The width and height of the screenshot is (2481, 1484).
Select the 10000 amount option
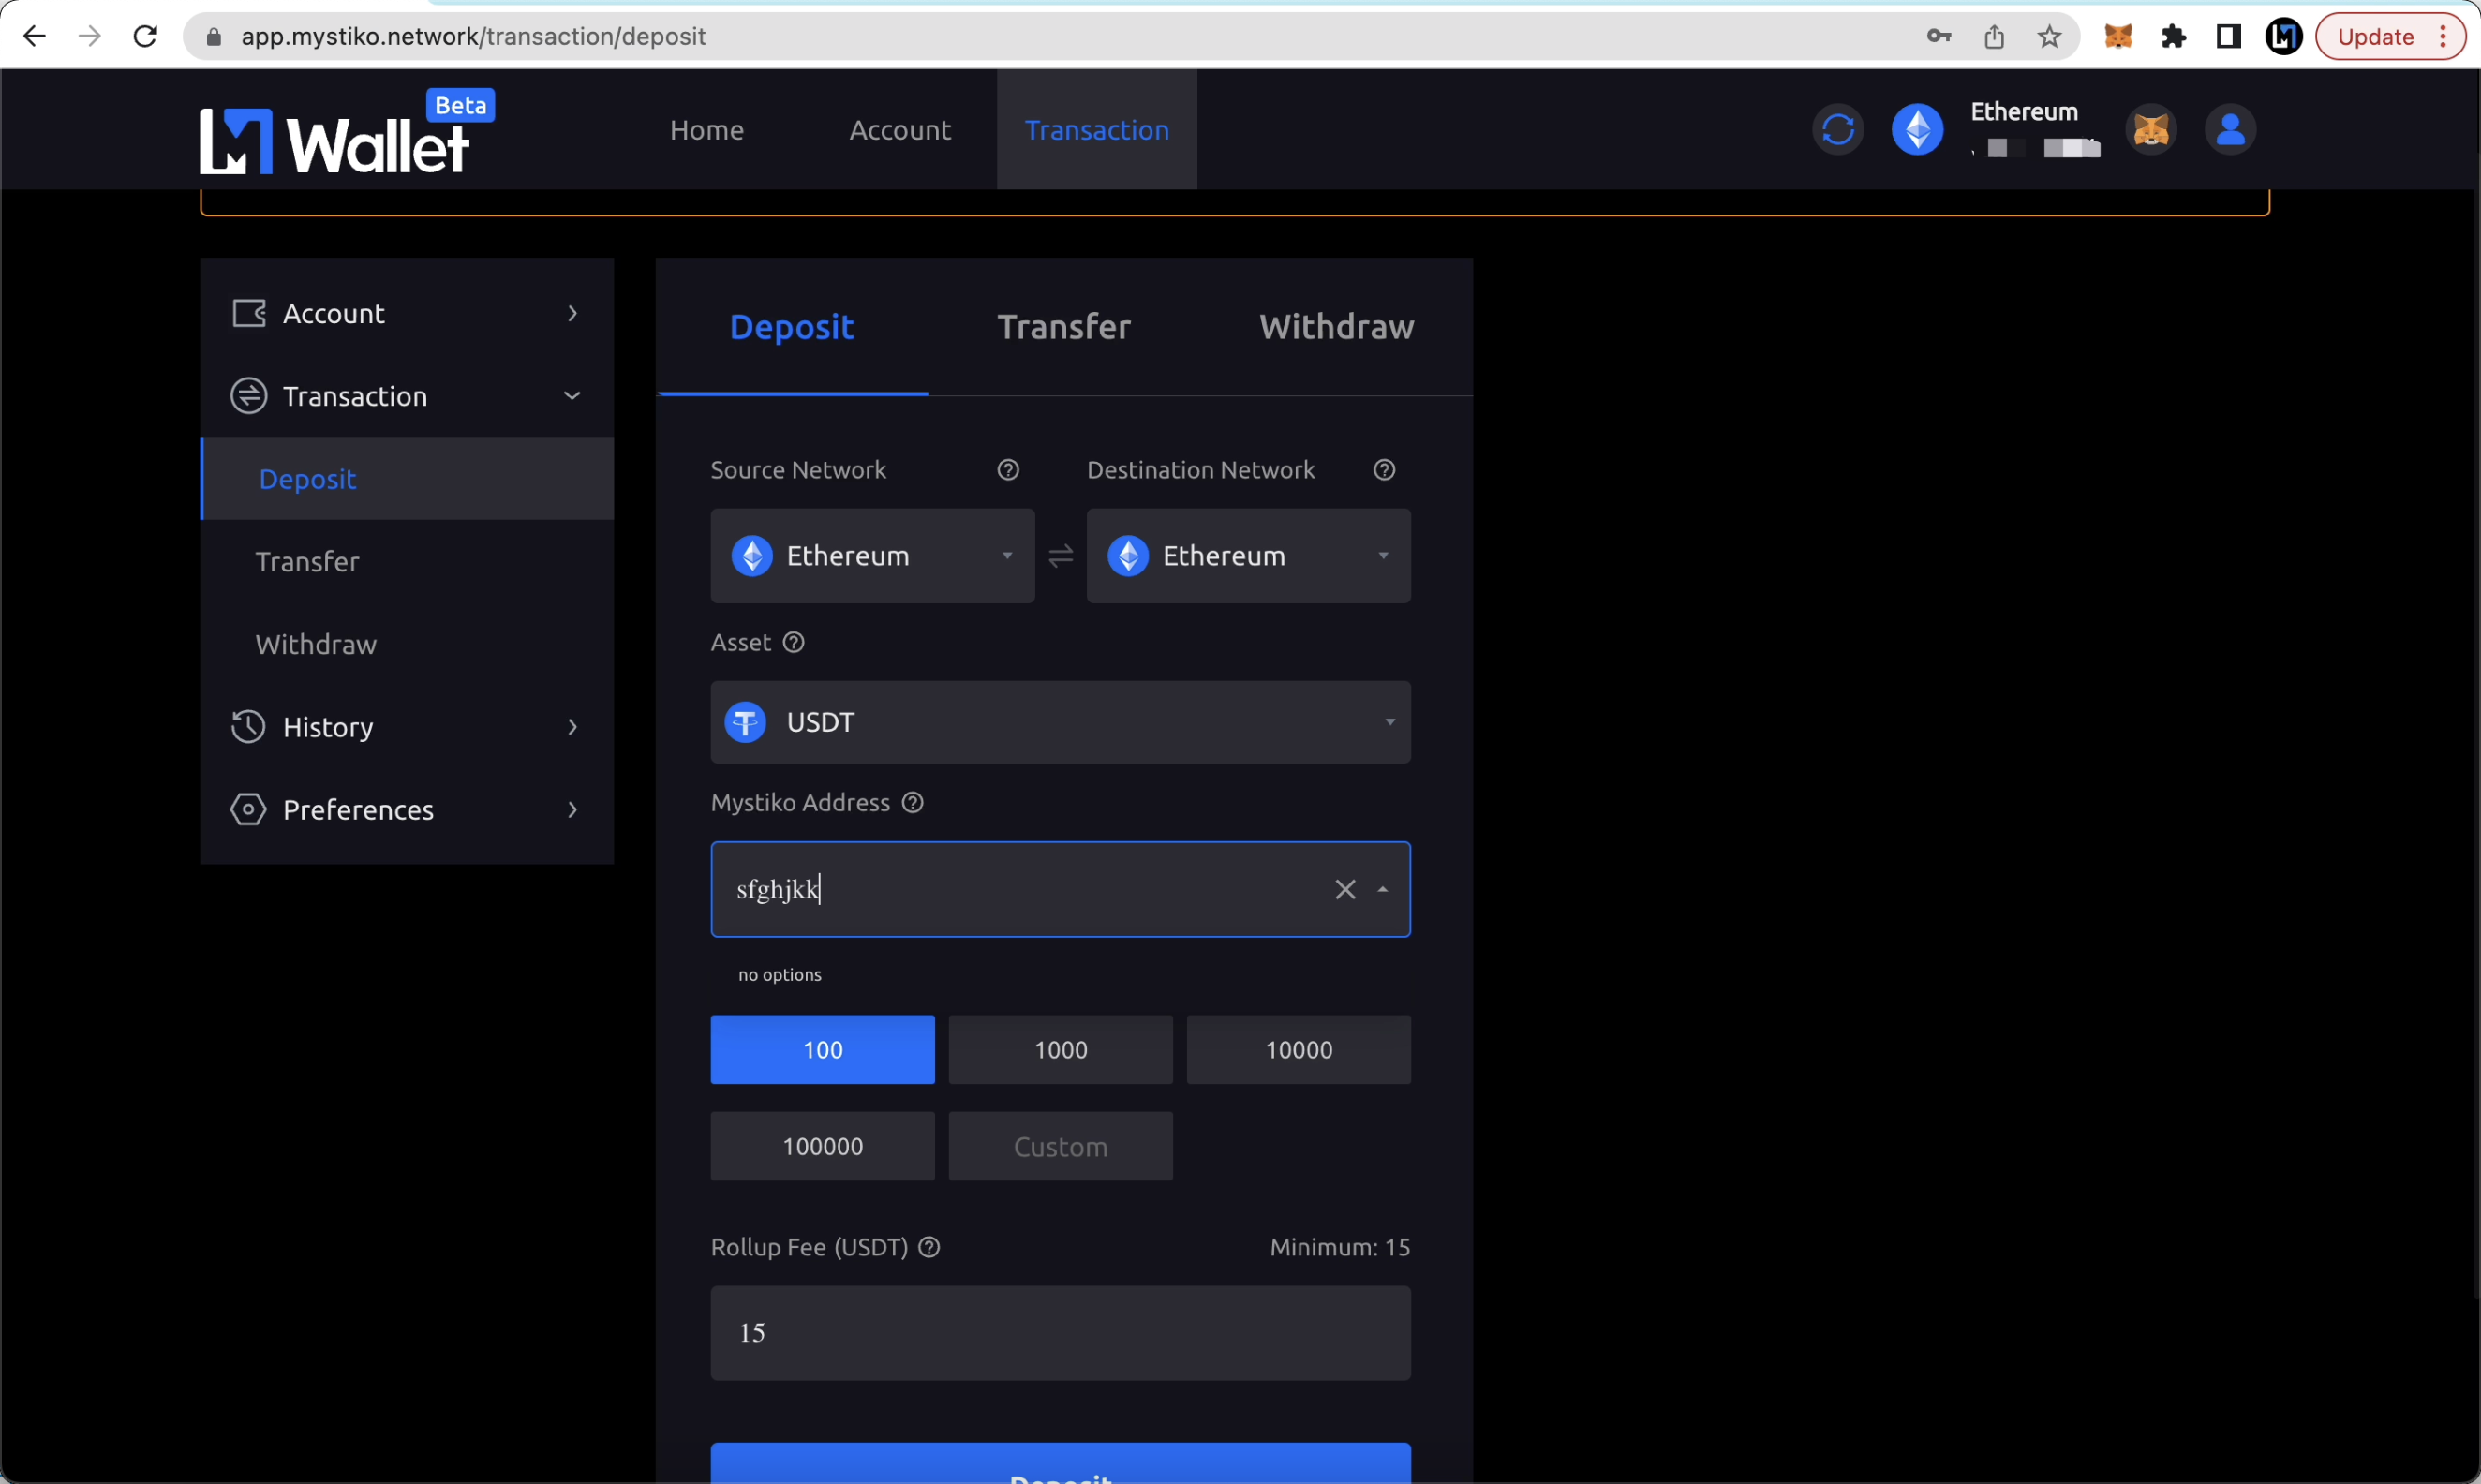pyautogui.click(x=1298, y=1050)
